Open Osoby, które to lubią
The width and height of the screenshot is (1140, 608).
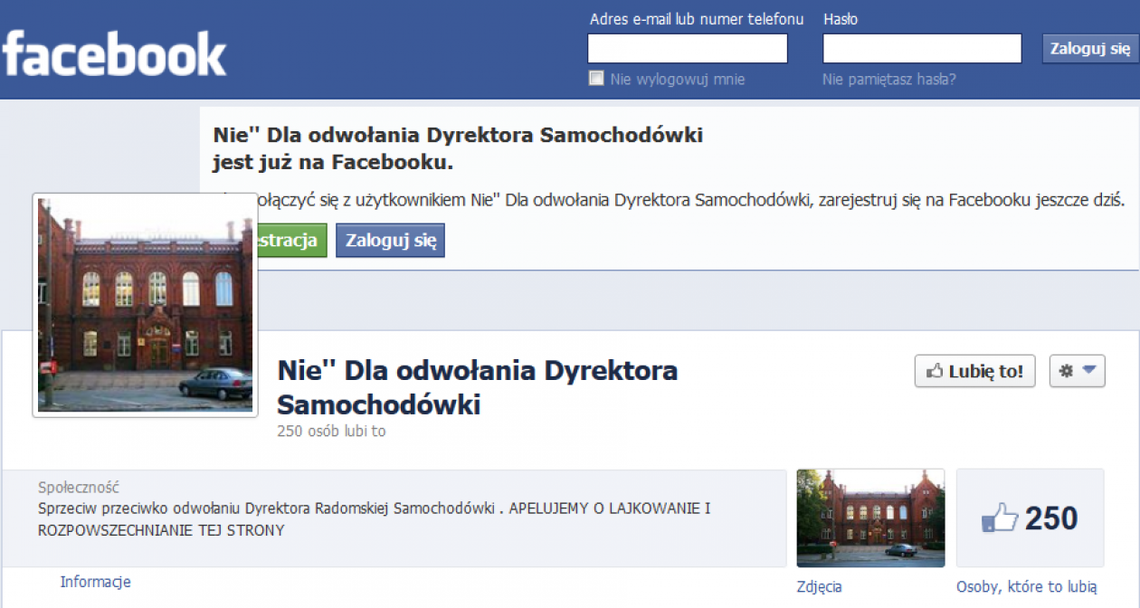pos(1029,586)
